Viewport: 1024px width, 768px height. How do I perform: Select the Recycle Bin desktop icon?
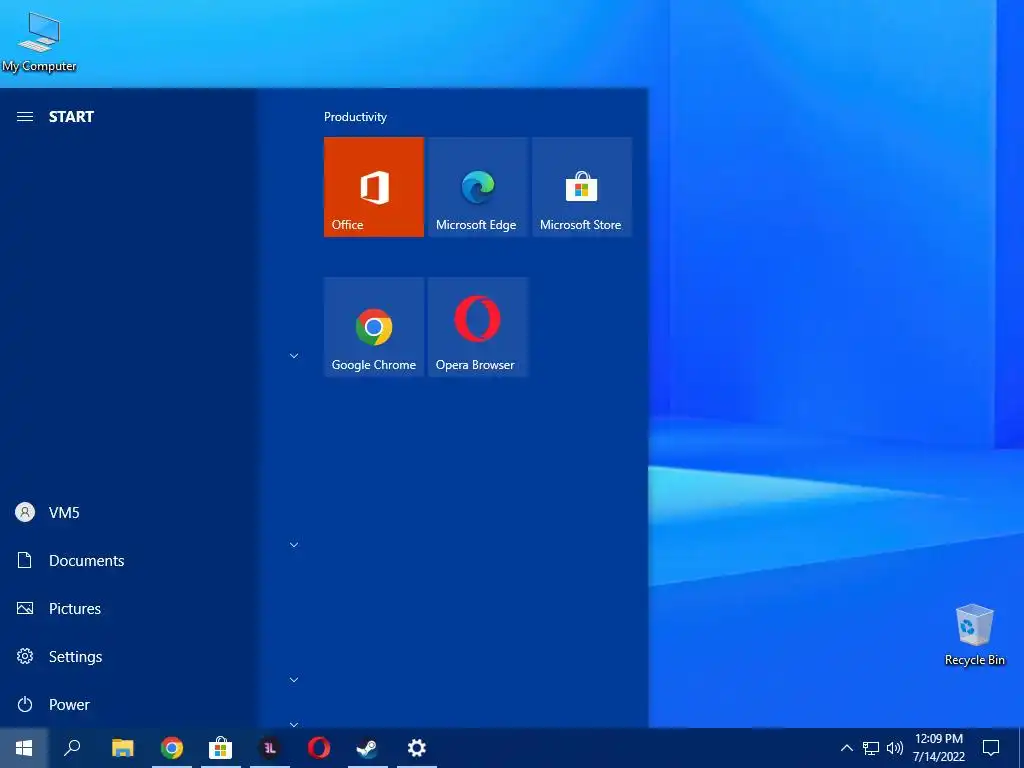(x=974, y=635)
